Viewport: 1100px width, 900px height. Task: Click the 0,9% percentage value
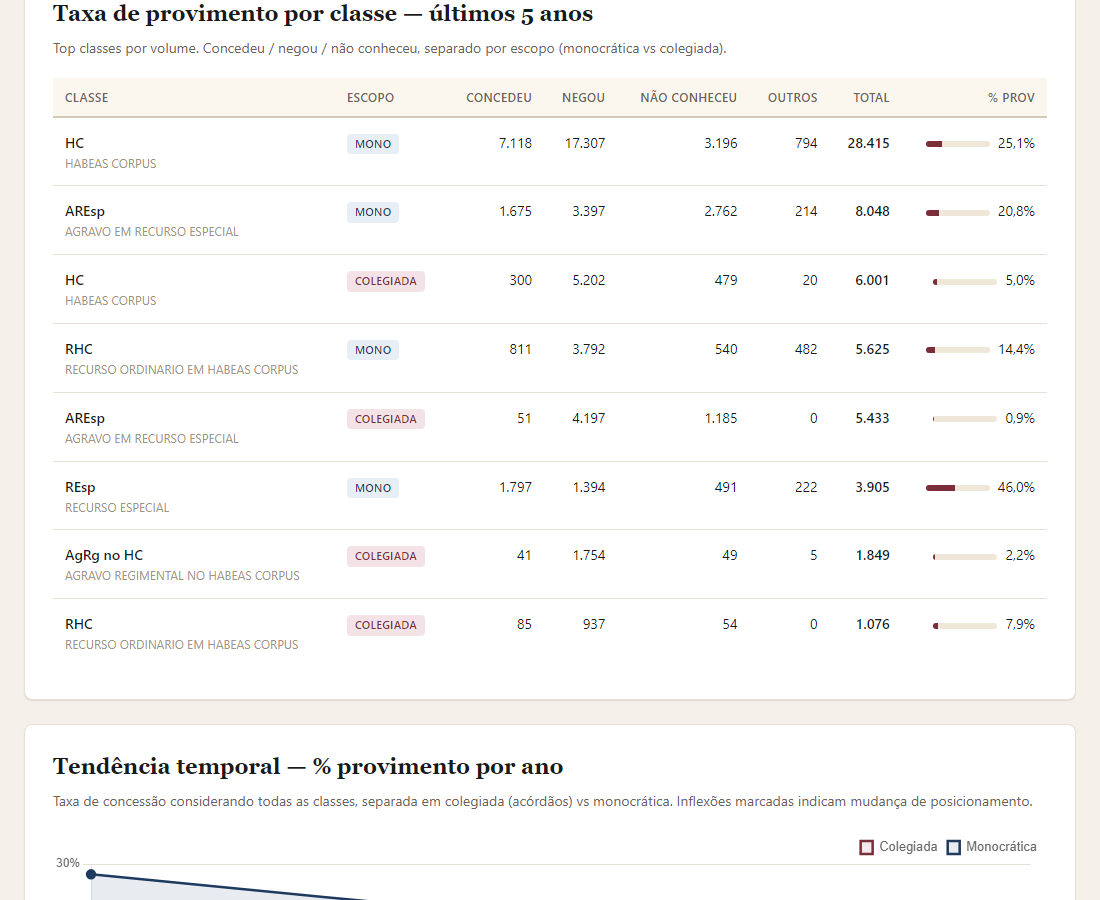click(1020, 418)
